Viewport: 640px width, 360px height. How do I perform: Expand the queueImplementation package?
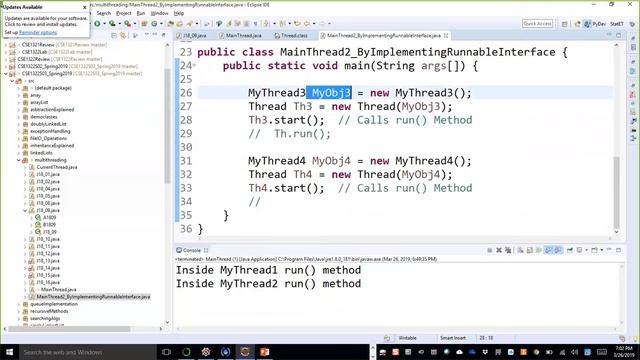(x=19, y=304)
